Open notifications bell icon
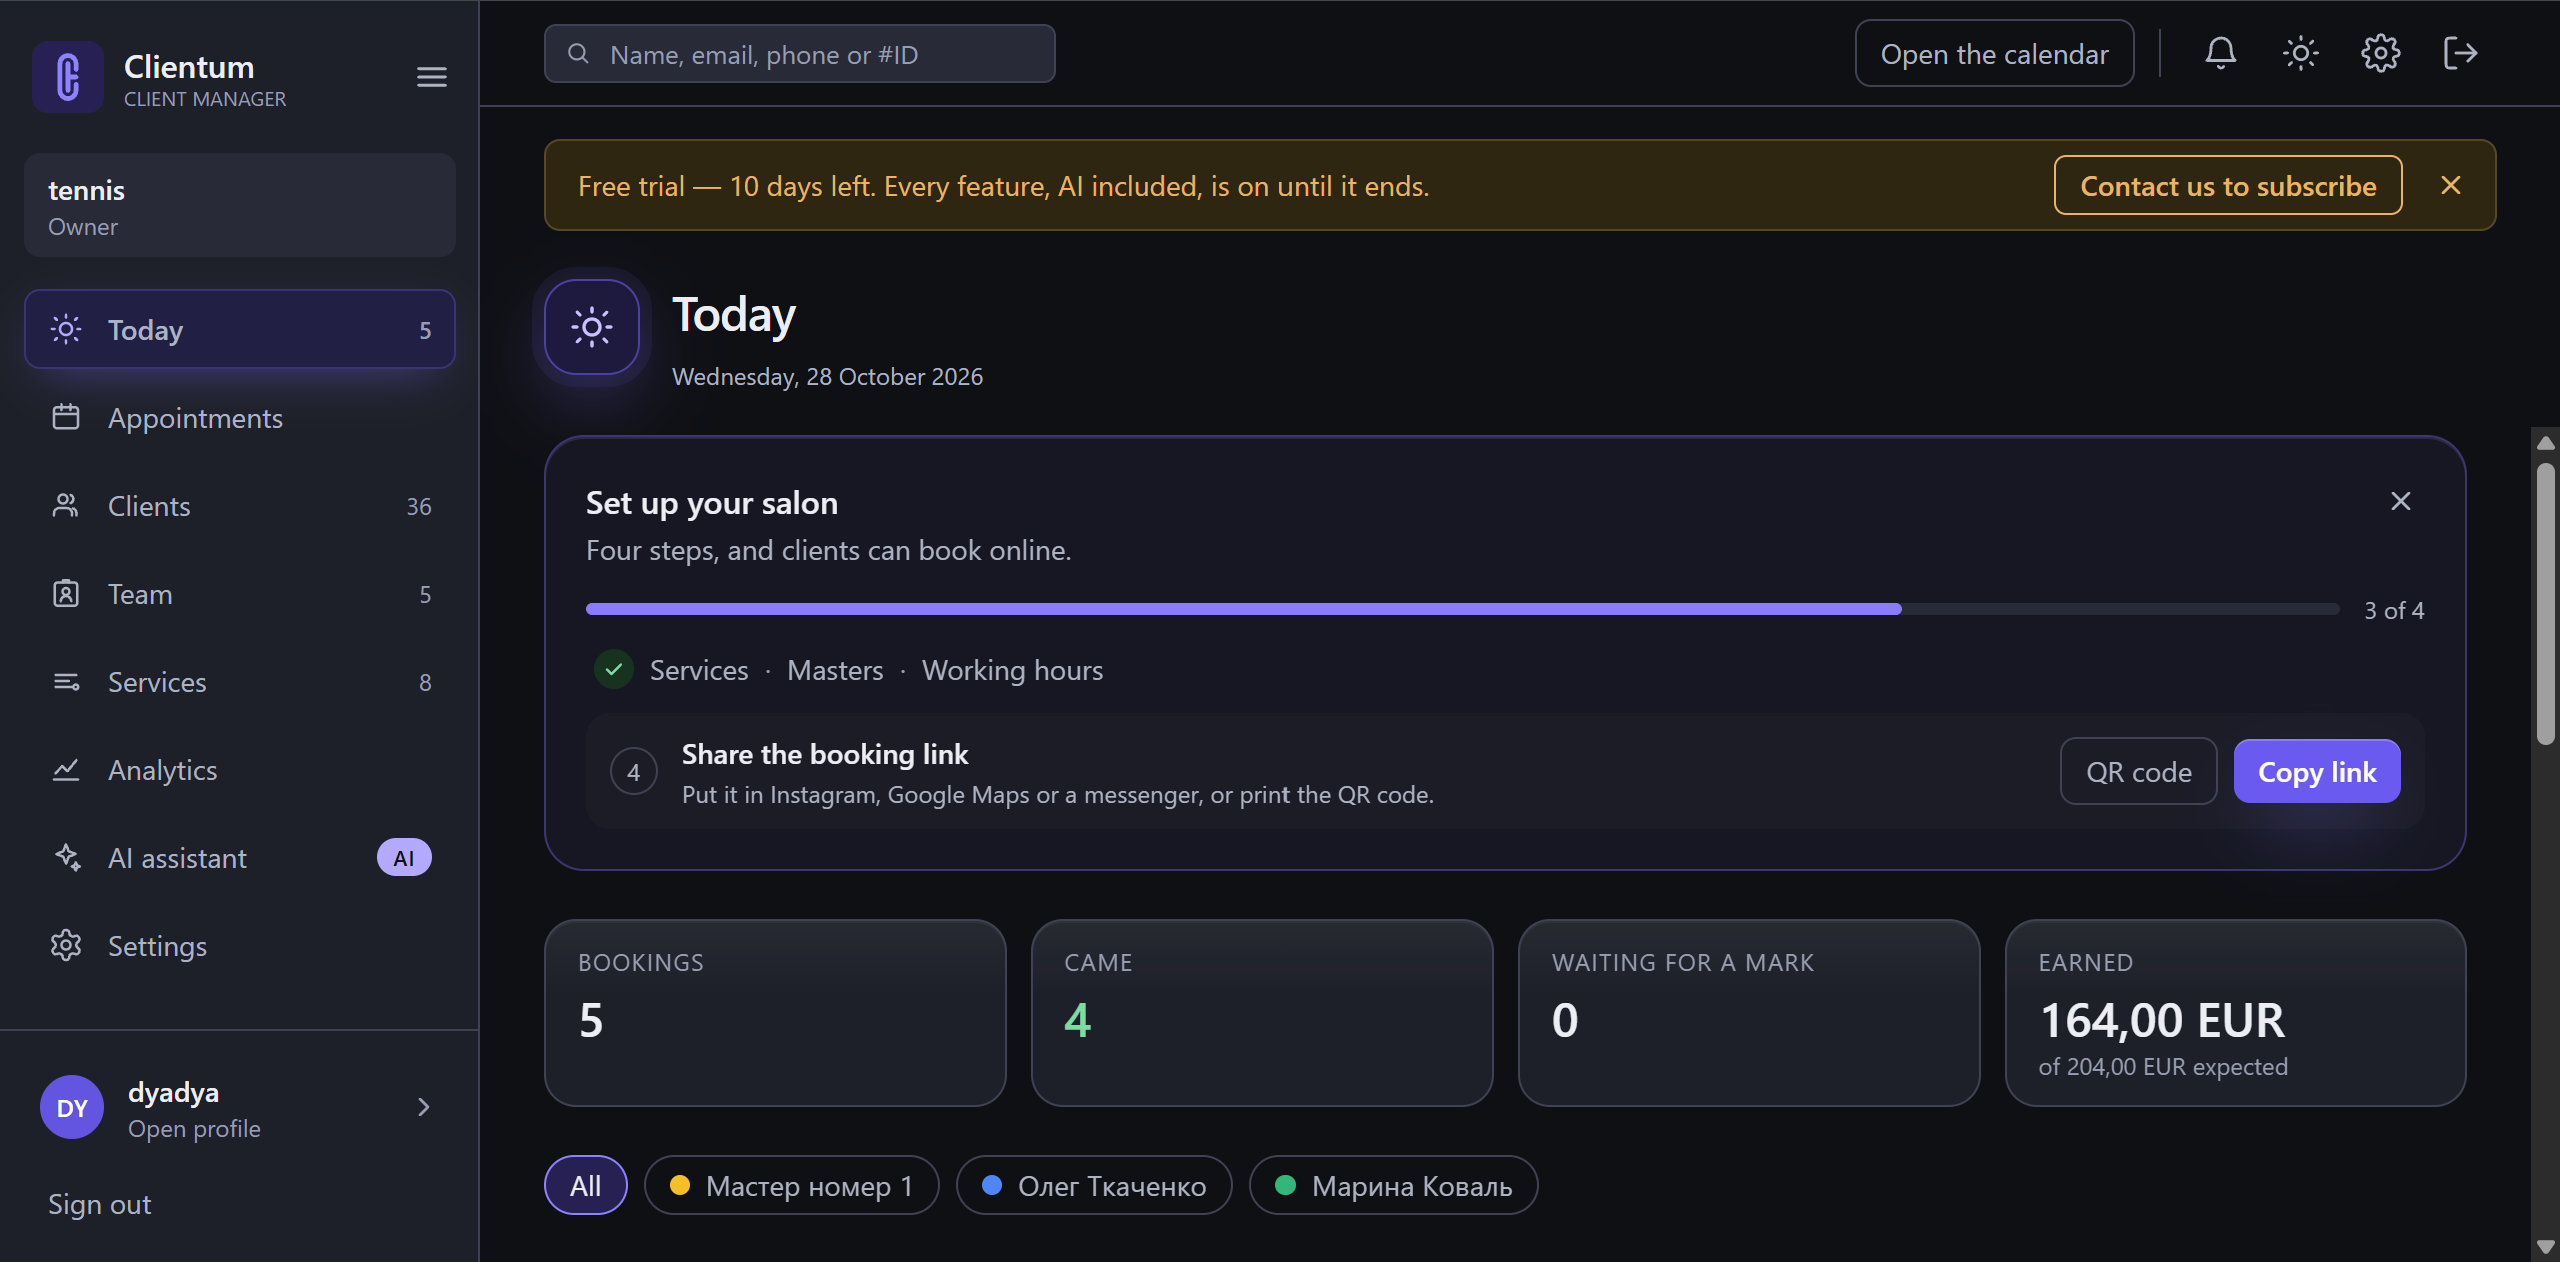 click(x=2220, y=53)
